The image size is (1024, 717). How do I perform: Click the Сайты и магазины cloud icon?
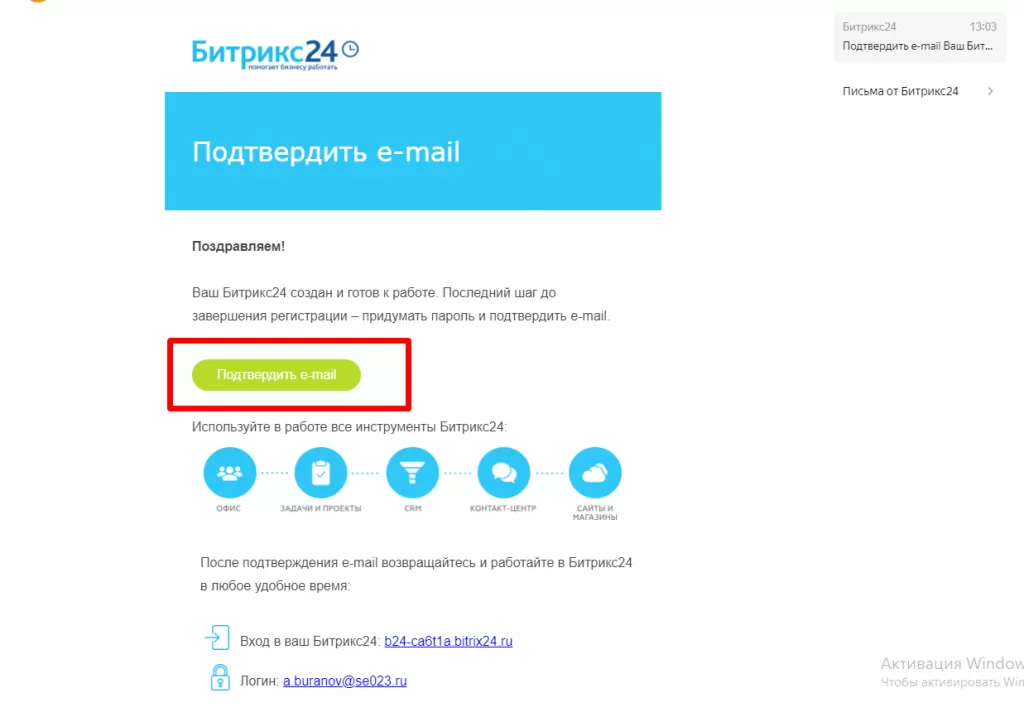point(595,472)
